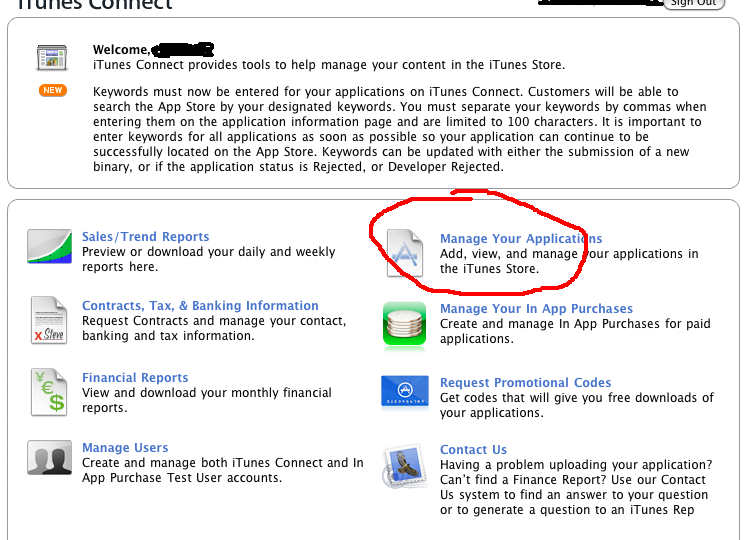Click the blue Promotional Codes card icon
Viewport: 753px width, 540px height.
coord(405,392)
